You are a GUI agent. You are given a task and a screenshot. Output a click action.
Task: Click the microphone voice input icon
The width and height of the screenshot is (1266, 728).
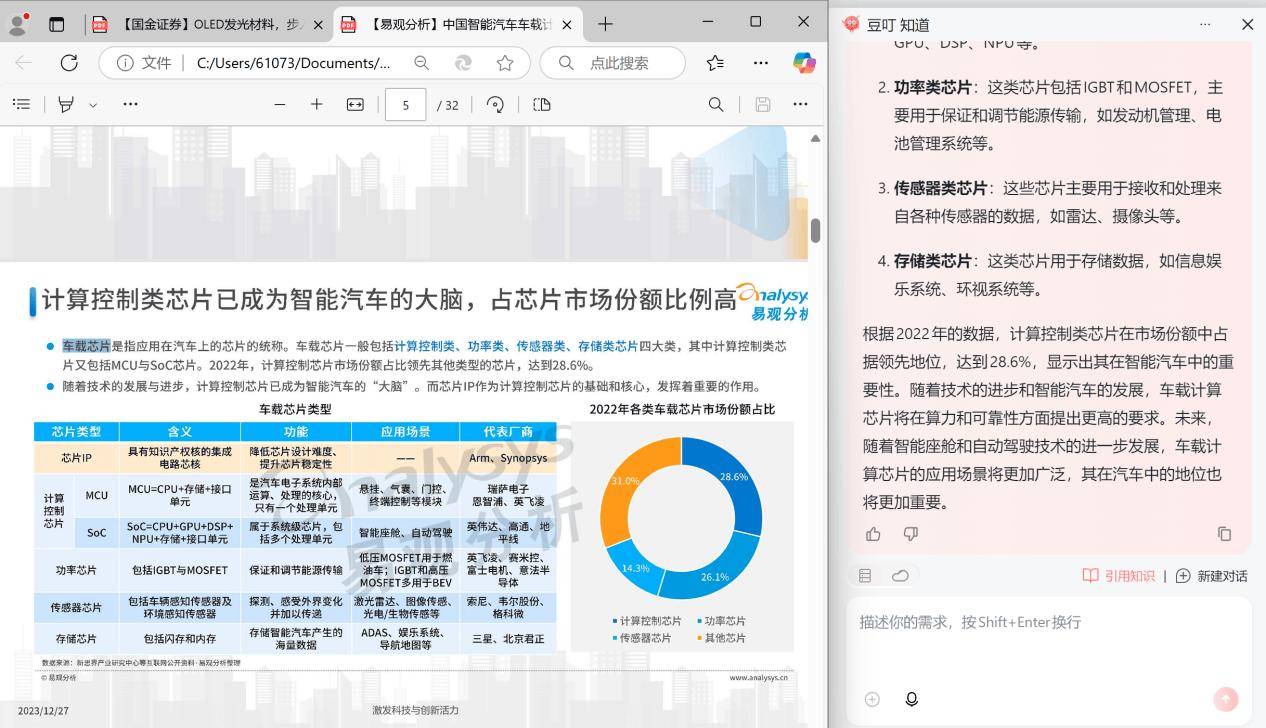tap(911, 699)
